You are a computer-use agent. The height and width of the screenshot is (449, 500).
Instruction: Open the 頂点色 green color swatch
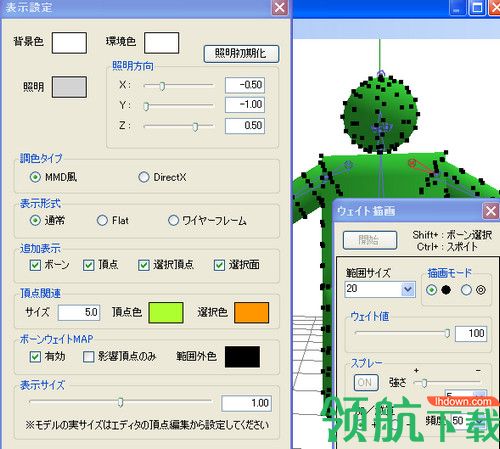pyautogui.click(x=166, y=313)
